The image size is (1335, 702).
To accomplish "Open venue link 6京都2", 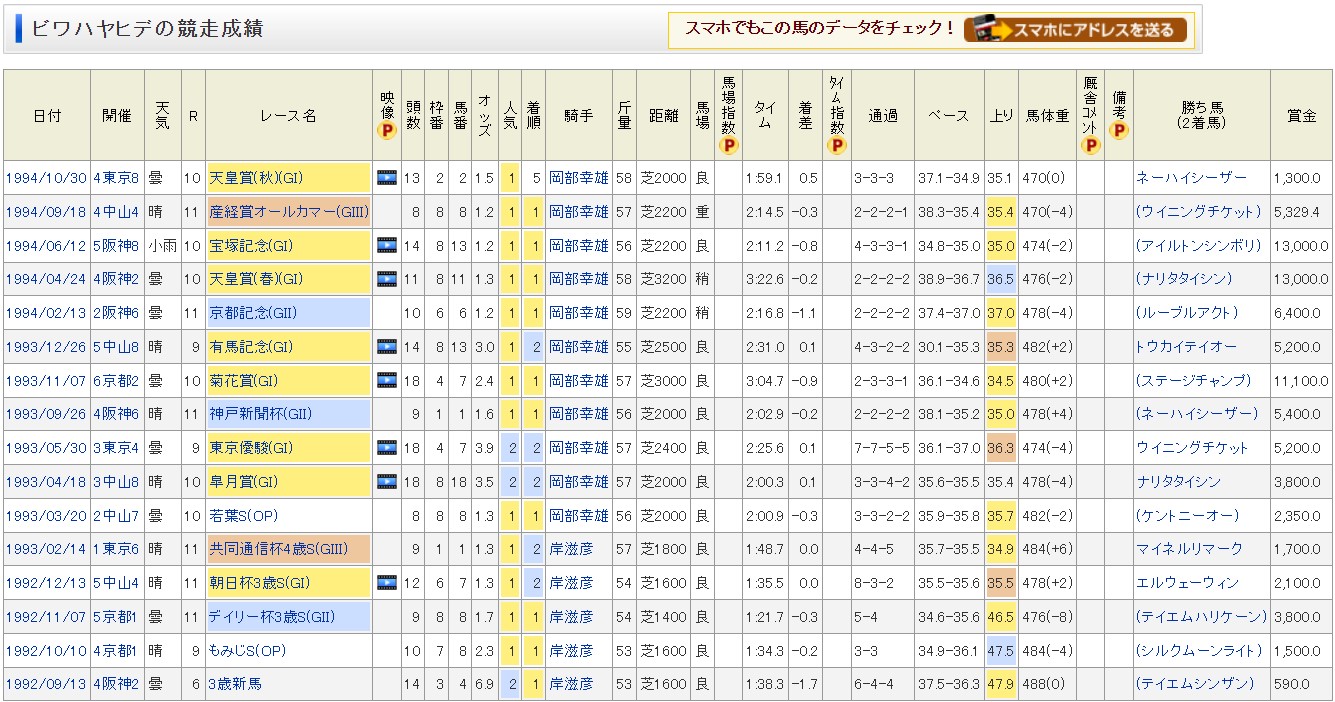I will [115, 381].
